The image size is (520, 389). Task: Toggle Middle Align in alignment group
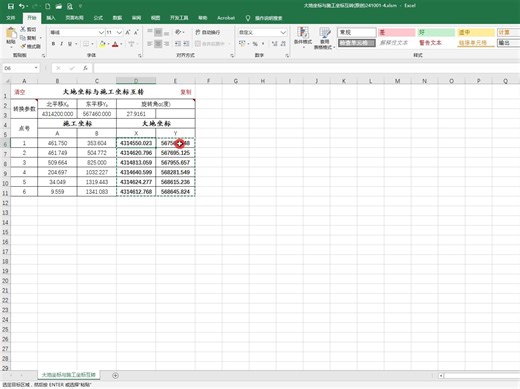point(158,32)
